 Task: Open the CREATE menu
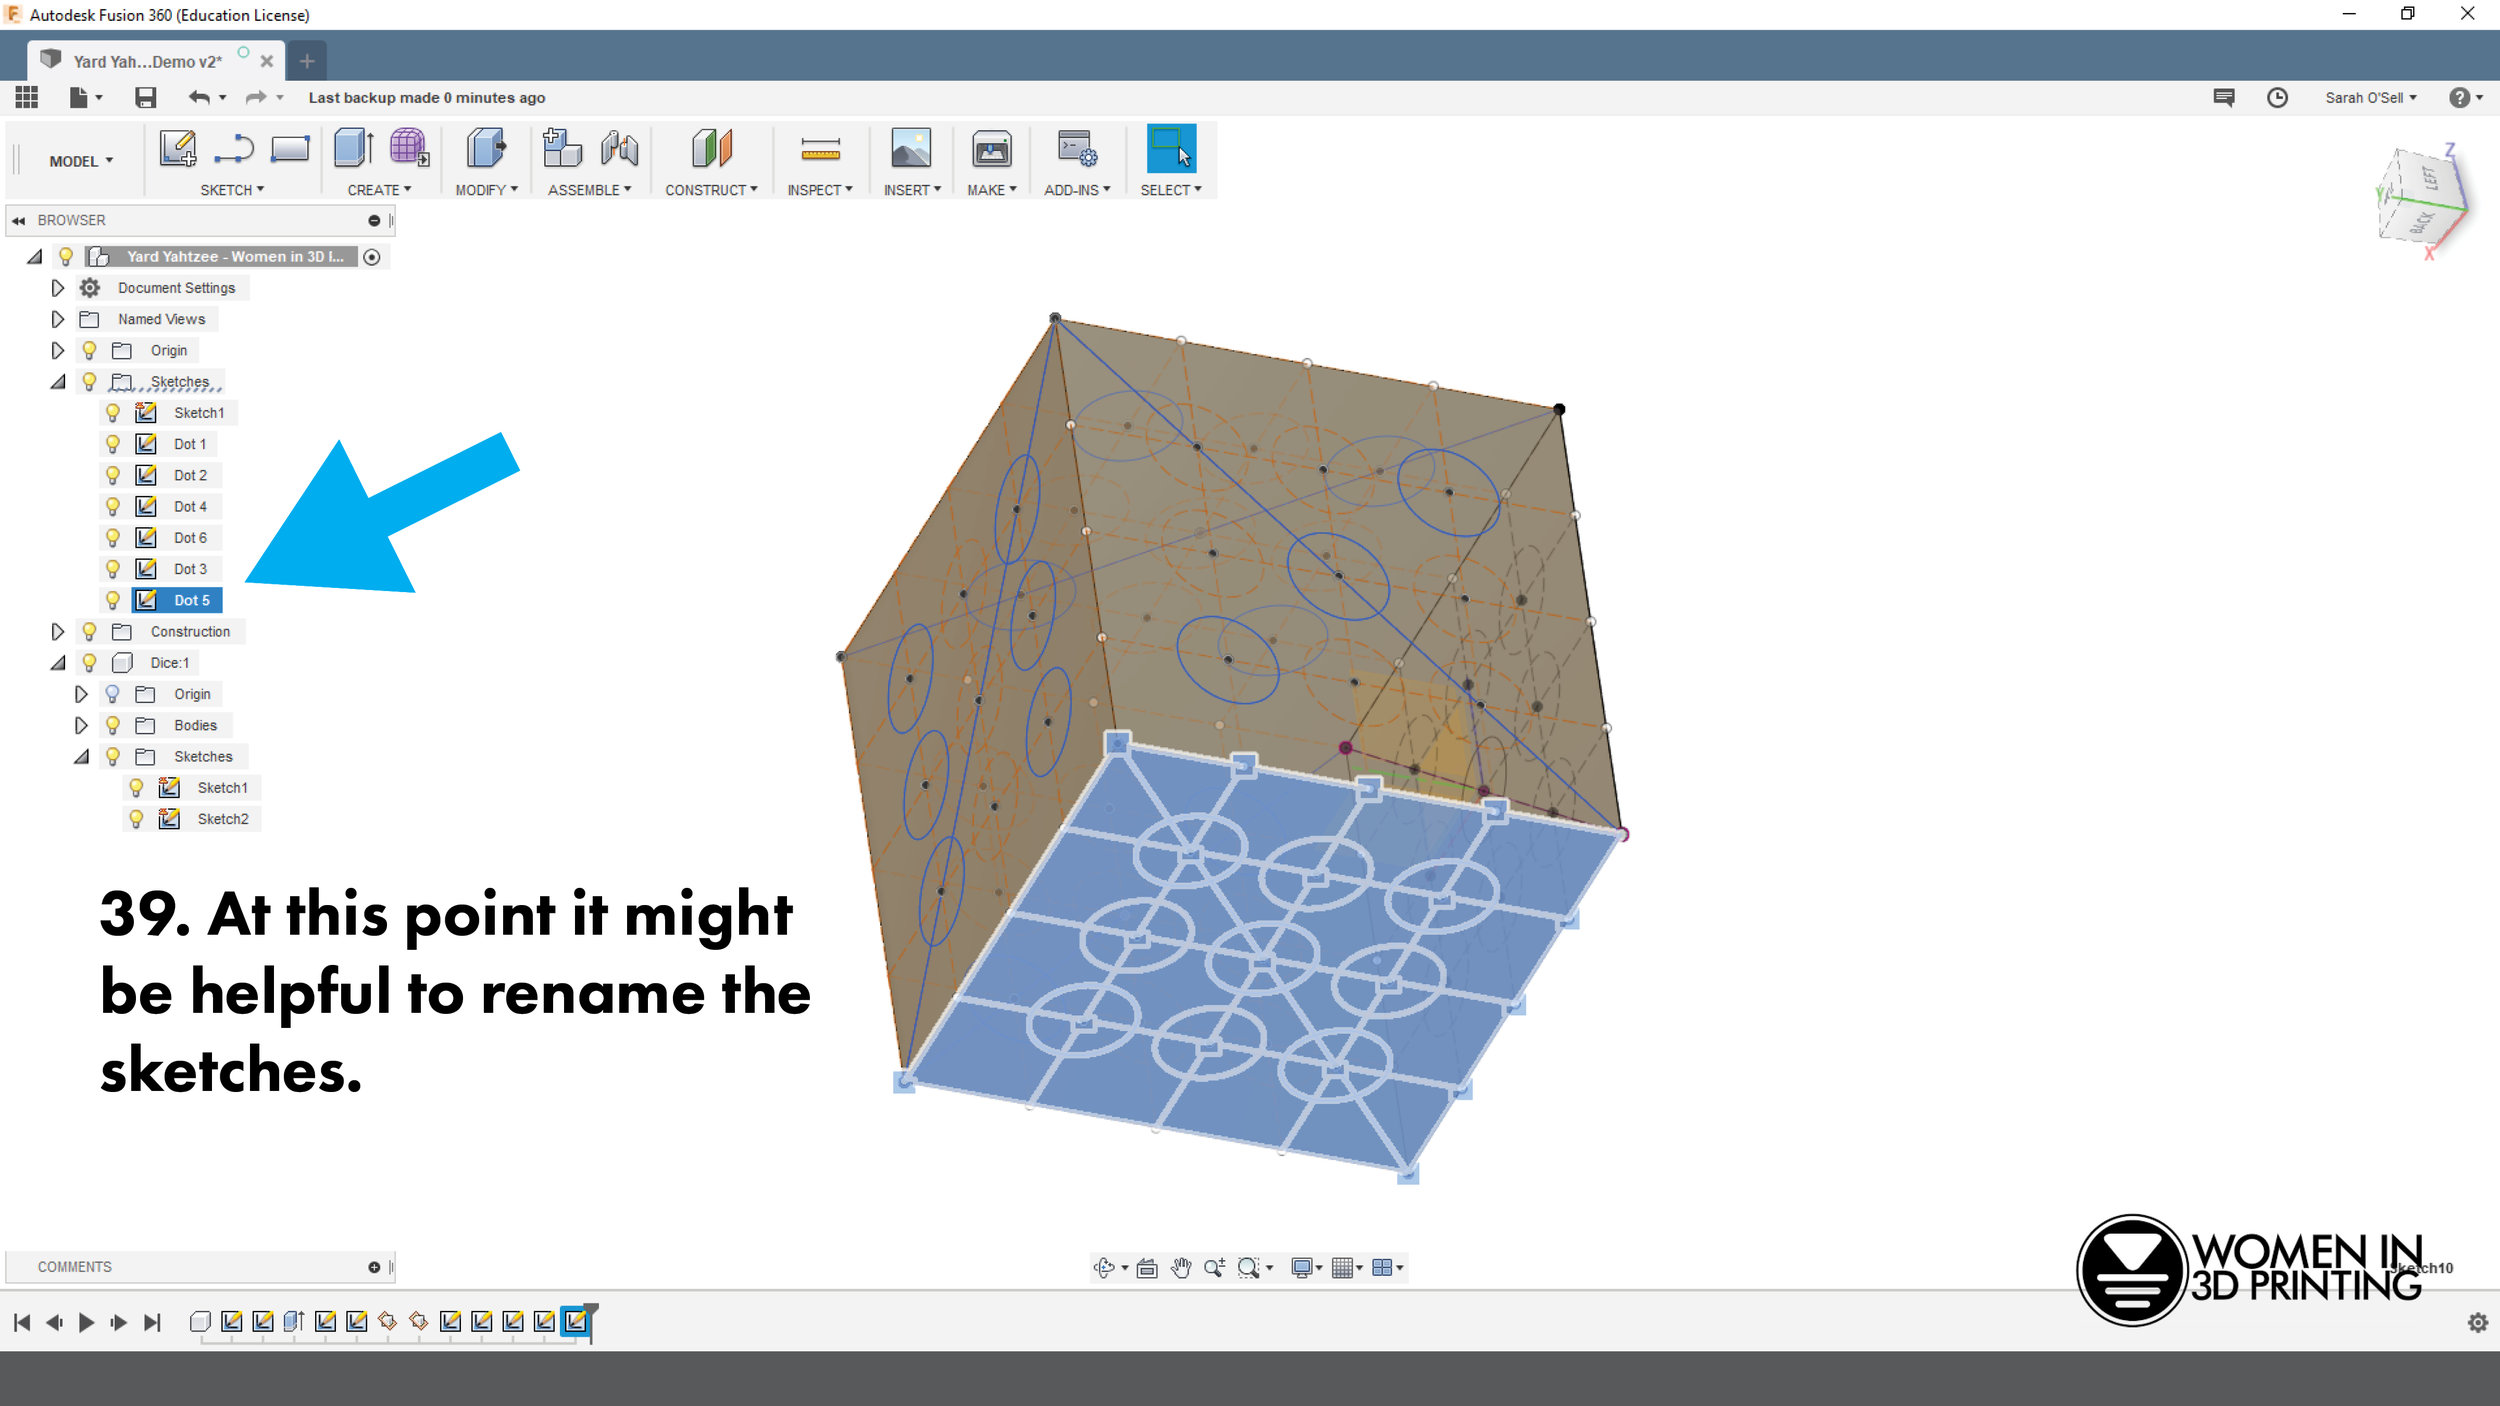pos(379,190)
